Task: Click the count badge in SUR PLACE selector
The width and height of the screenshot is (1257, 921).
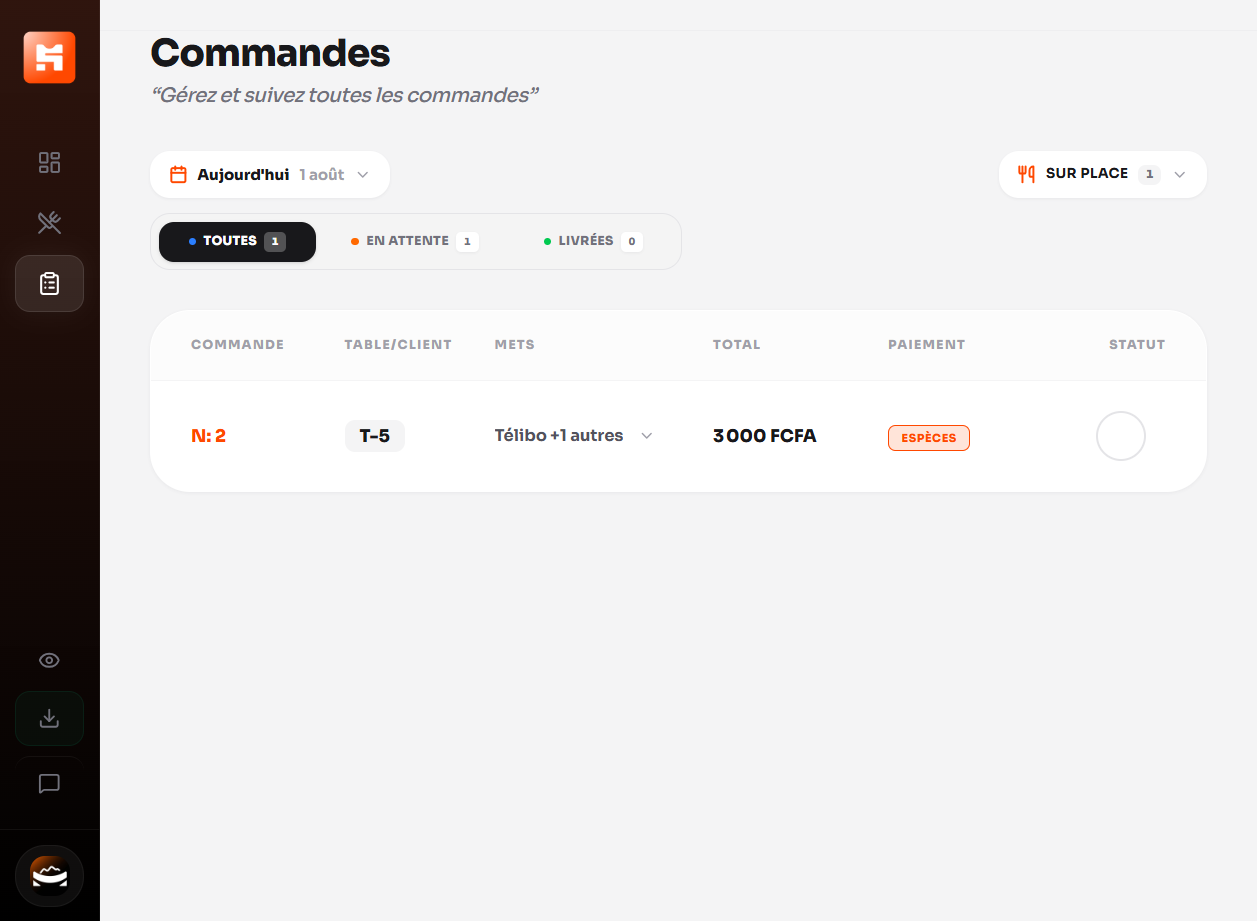Action: [1150, 174]
